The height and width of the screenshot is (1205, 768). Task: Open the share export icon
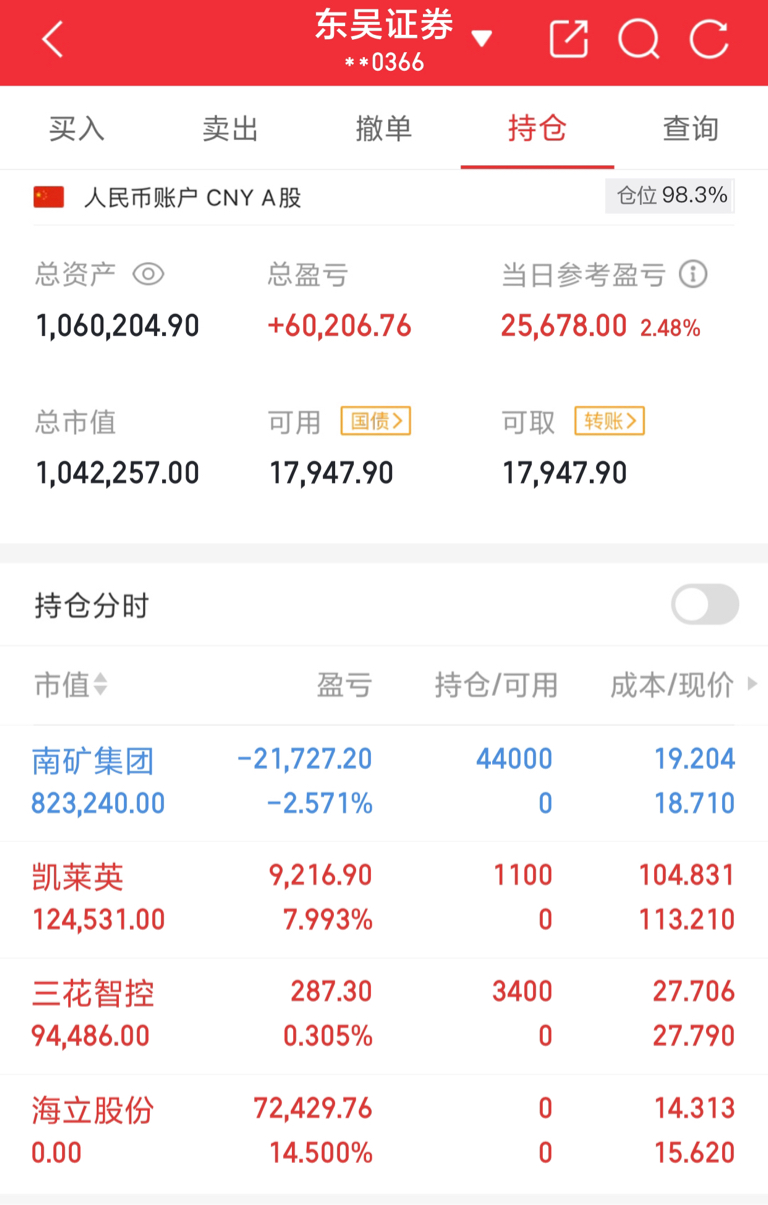(x=568, y=39)
